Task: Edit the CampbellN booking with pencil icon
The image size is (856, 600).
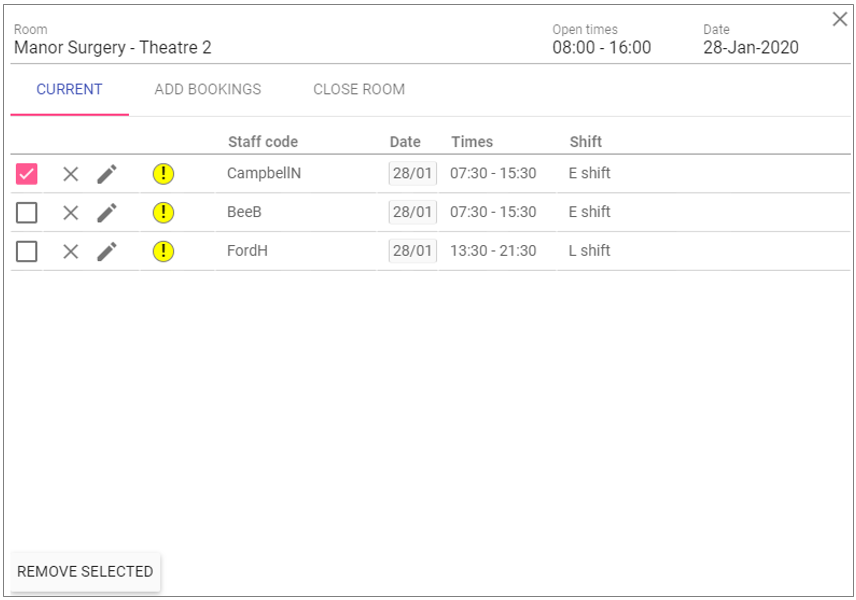Action: (x=107, y=174)
